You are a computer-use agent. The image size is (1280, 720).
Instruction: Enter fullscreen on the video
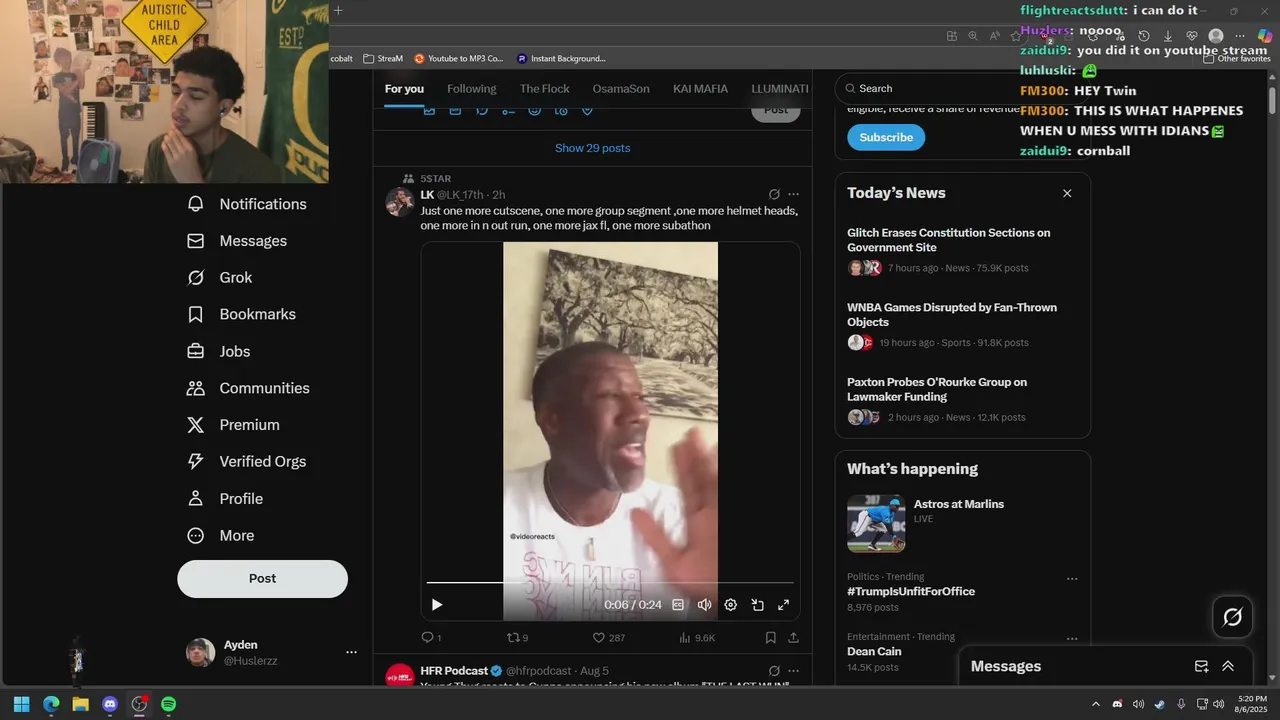(x=783, y=605)
